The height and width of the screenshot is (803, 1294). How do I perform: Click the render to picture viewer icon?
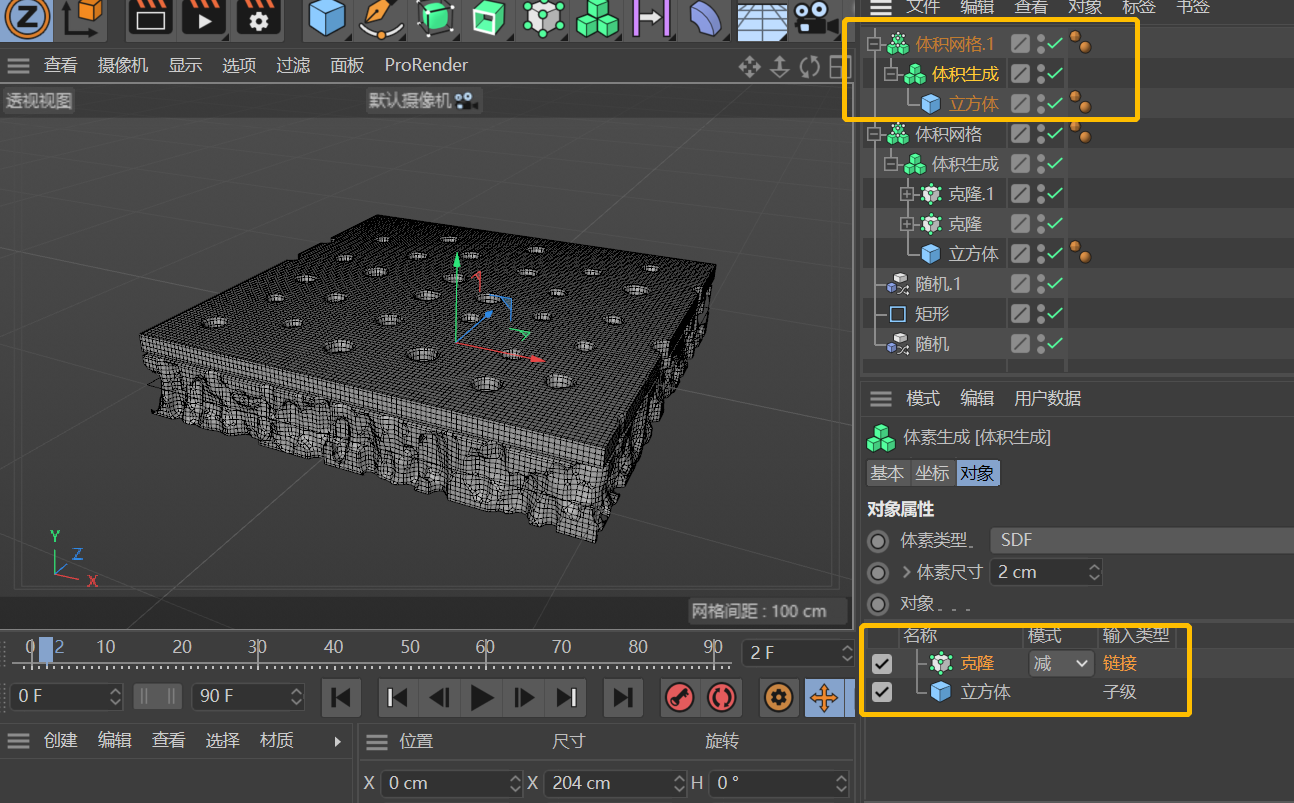(x=204, y=18)
